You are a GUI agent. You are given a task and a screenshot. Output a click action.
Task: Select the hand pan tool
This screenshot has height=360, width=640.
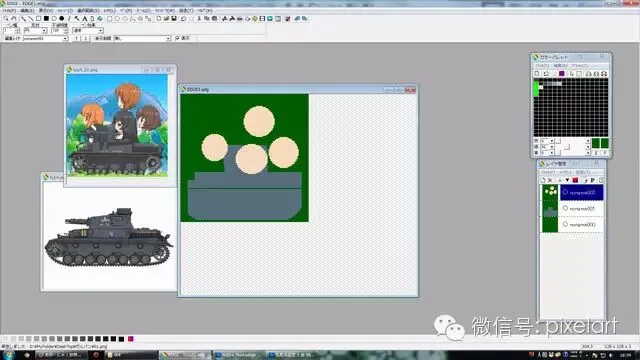[14, 18]
